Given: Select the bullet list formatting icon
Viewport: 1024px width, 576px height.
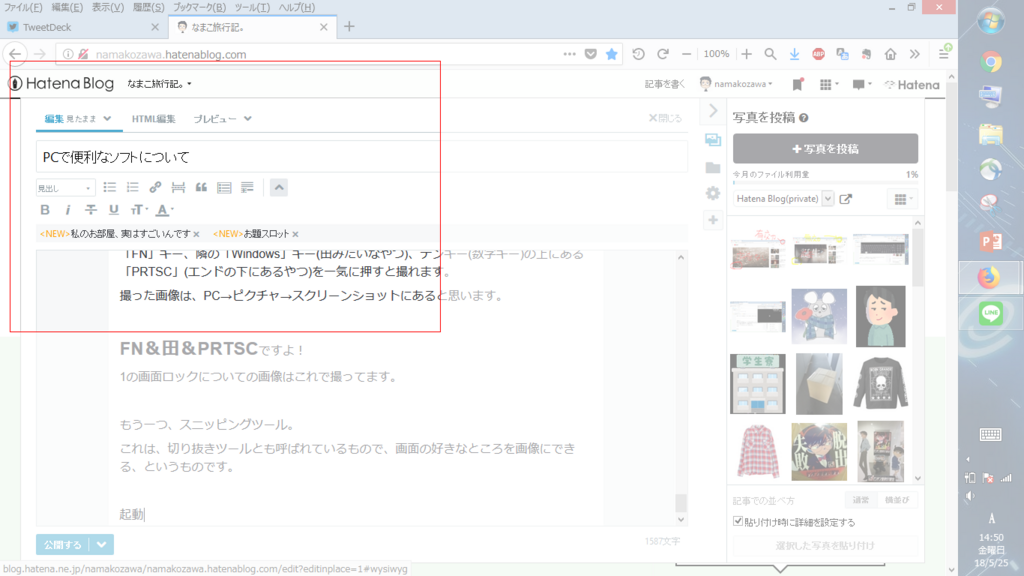Looking at the screenshot, I should coord(112,187).
